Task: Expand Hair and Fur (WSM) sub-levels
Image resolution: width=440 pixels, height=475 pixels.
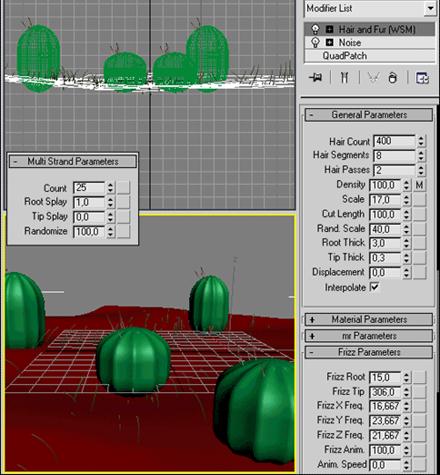Action: 329,29
